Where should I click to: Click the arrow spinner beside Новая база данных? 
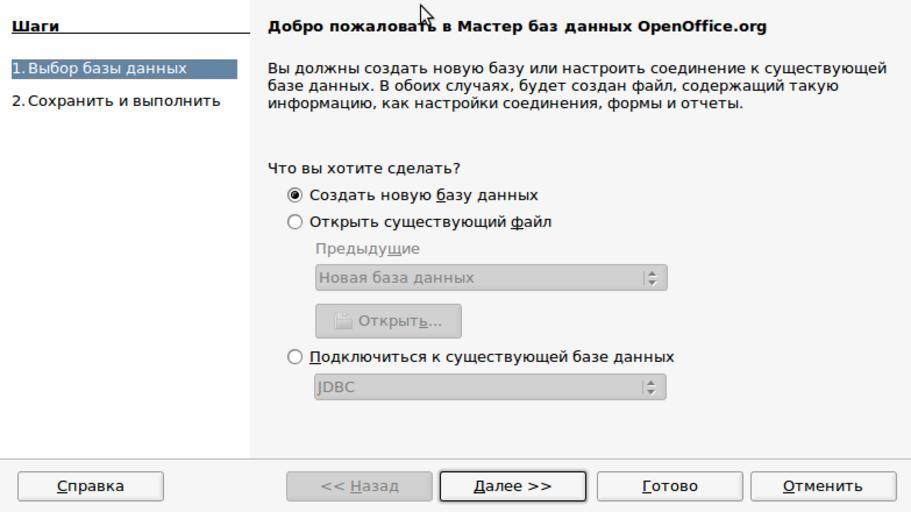653,278
